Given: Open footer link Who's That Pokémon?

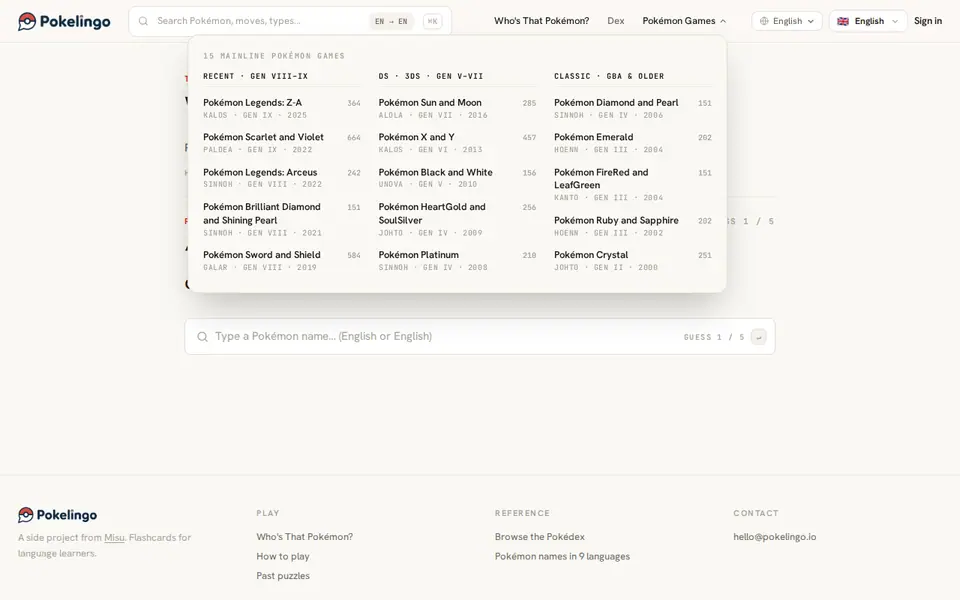Looking at the screenshot, I should 304,537.
